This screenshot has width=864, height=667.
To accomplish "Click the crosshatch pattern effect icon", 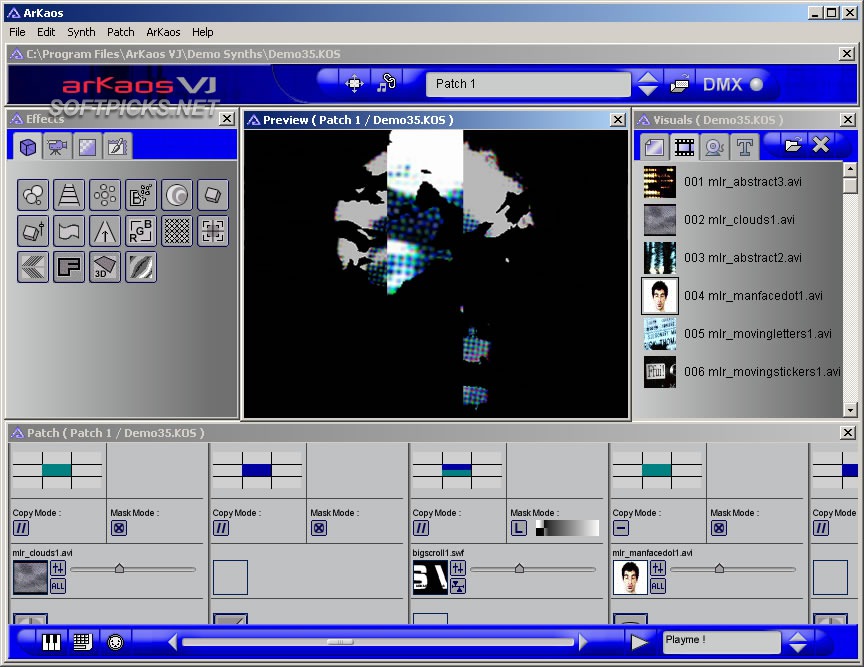I will [x=175, y=231].
